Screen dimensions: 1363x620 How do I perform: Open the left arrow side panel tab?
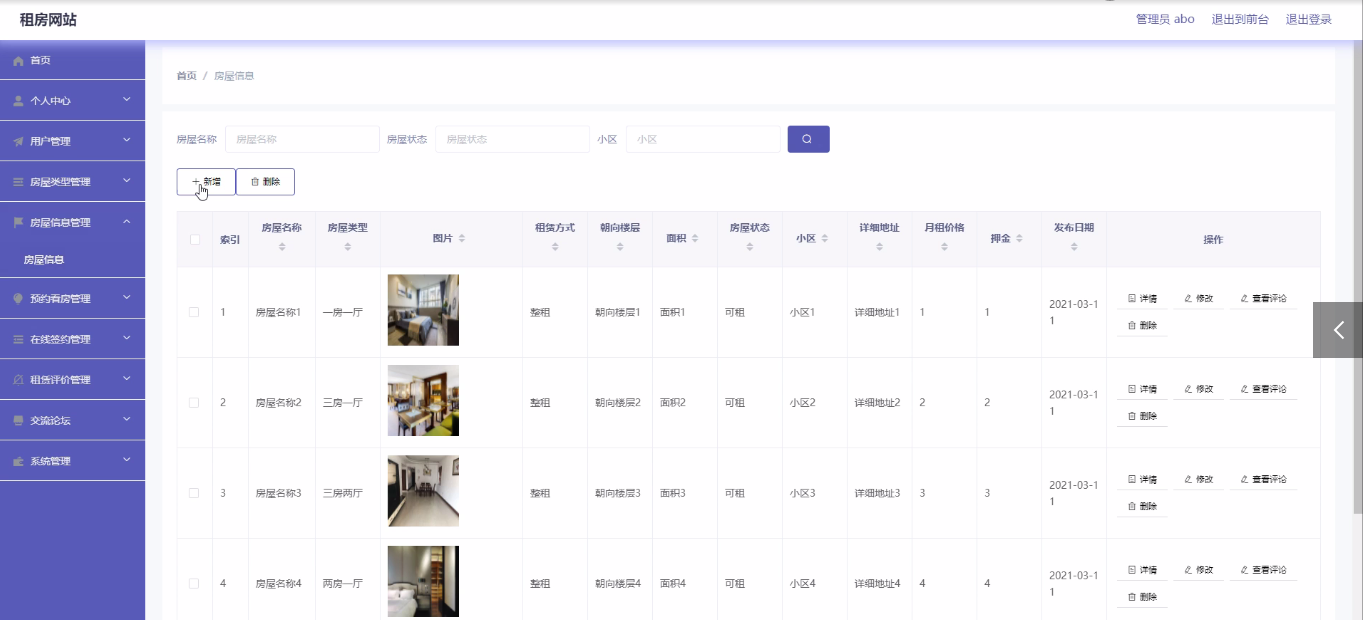click(x=1337, y=330)
